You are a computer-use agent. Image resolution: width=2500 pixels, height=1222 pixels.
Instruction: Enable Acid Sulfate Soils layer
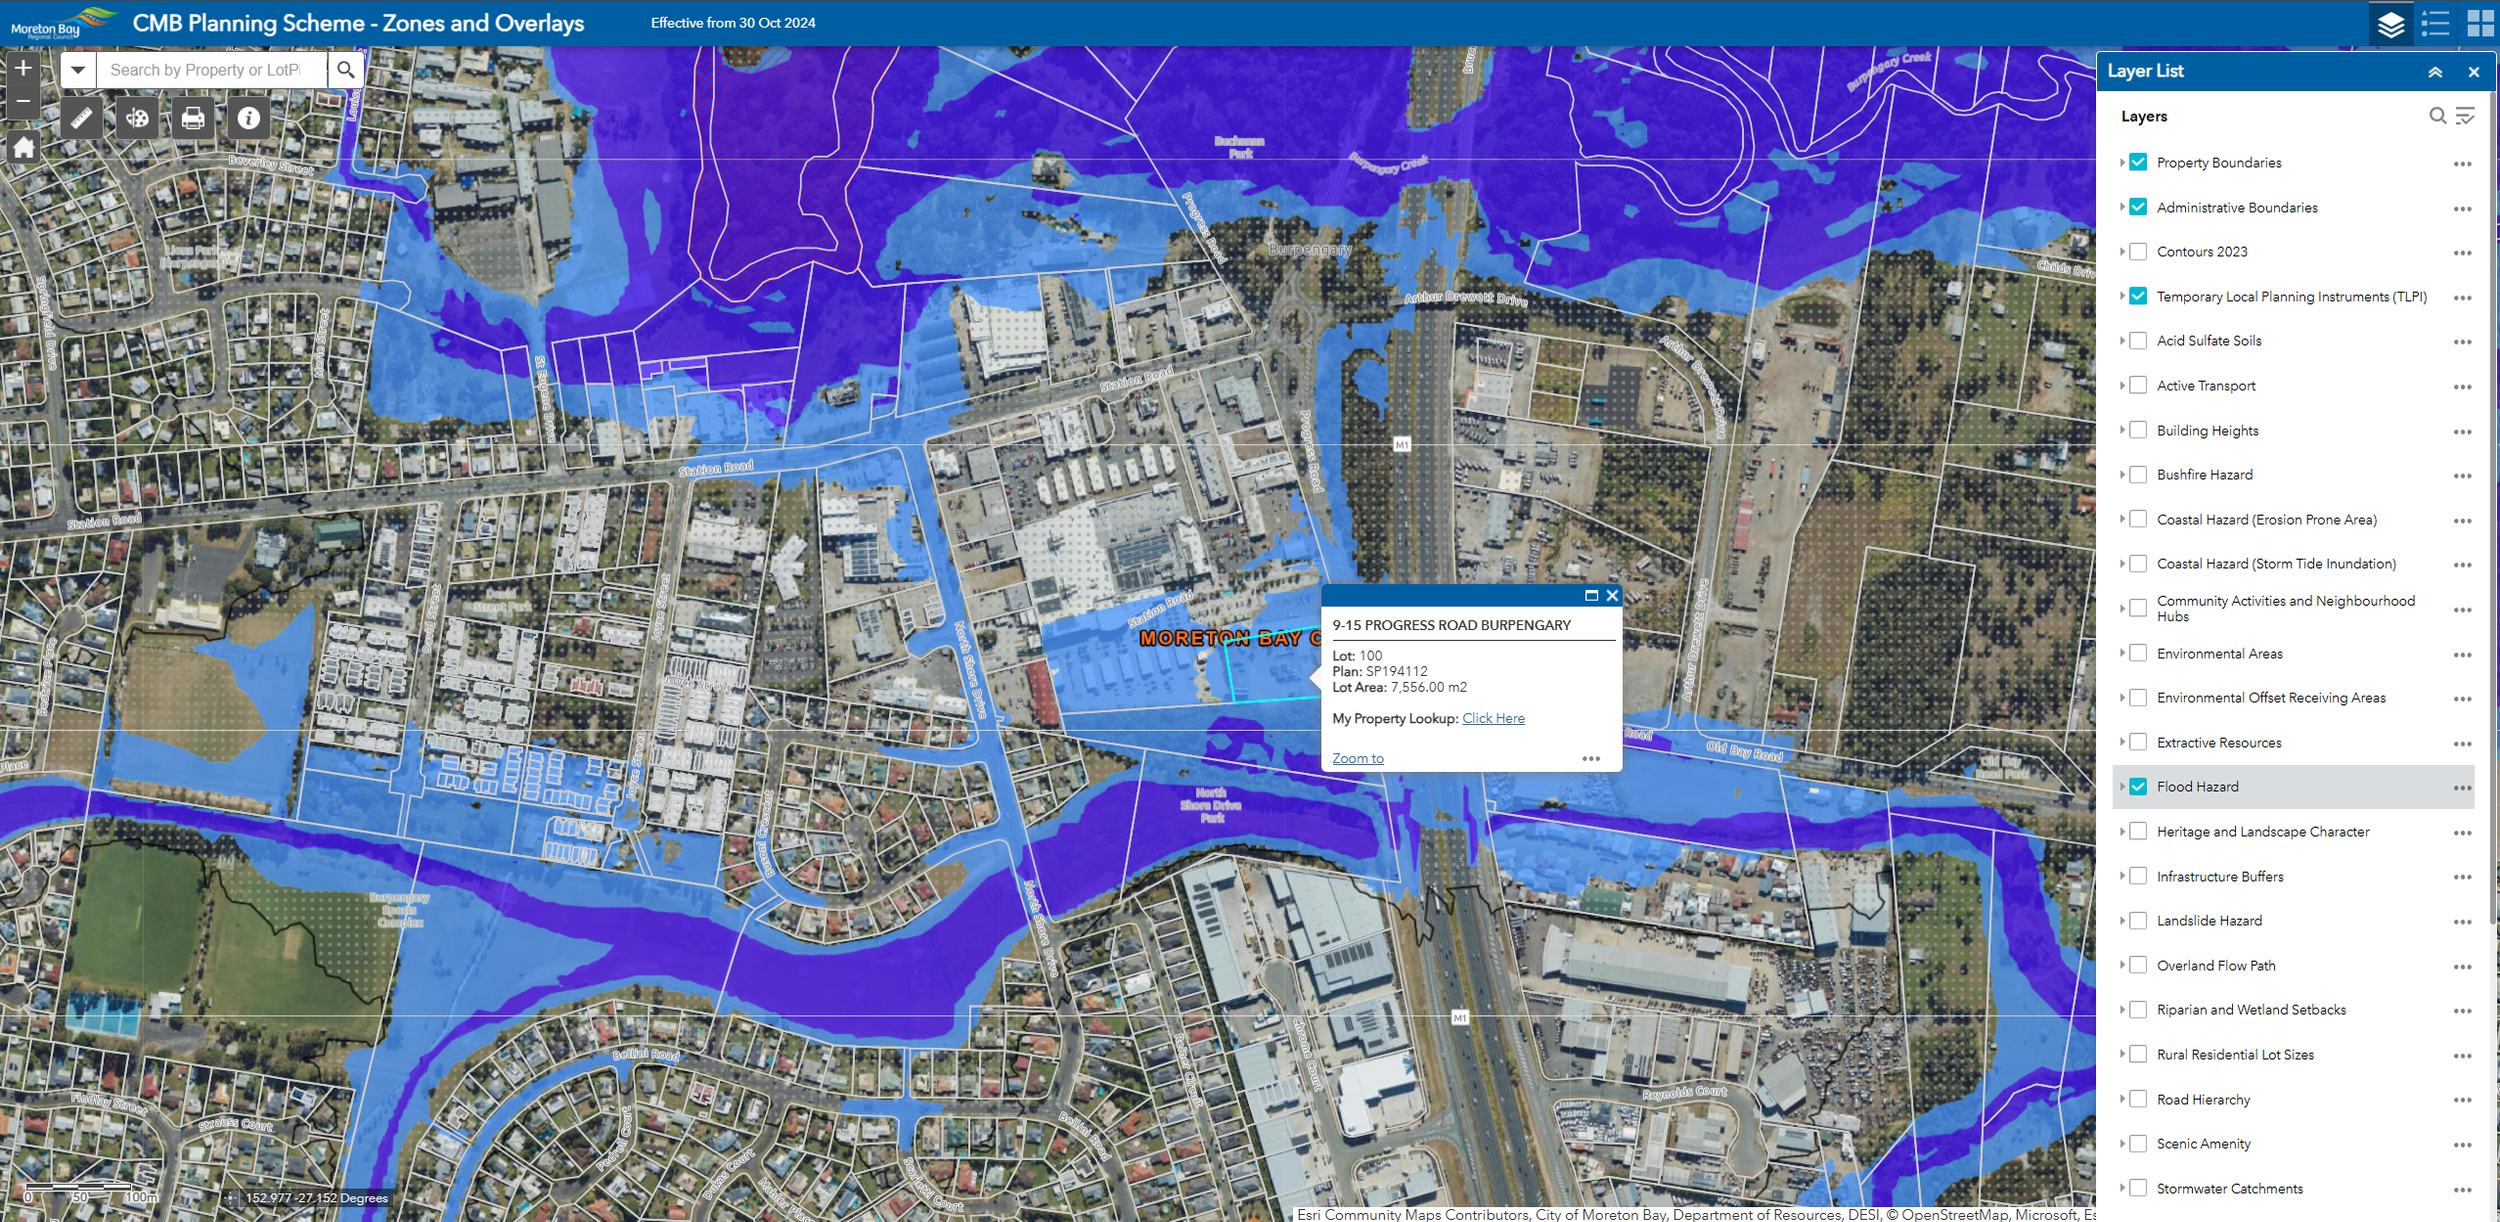(2138, 341)
